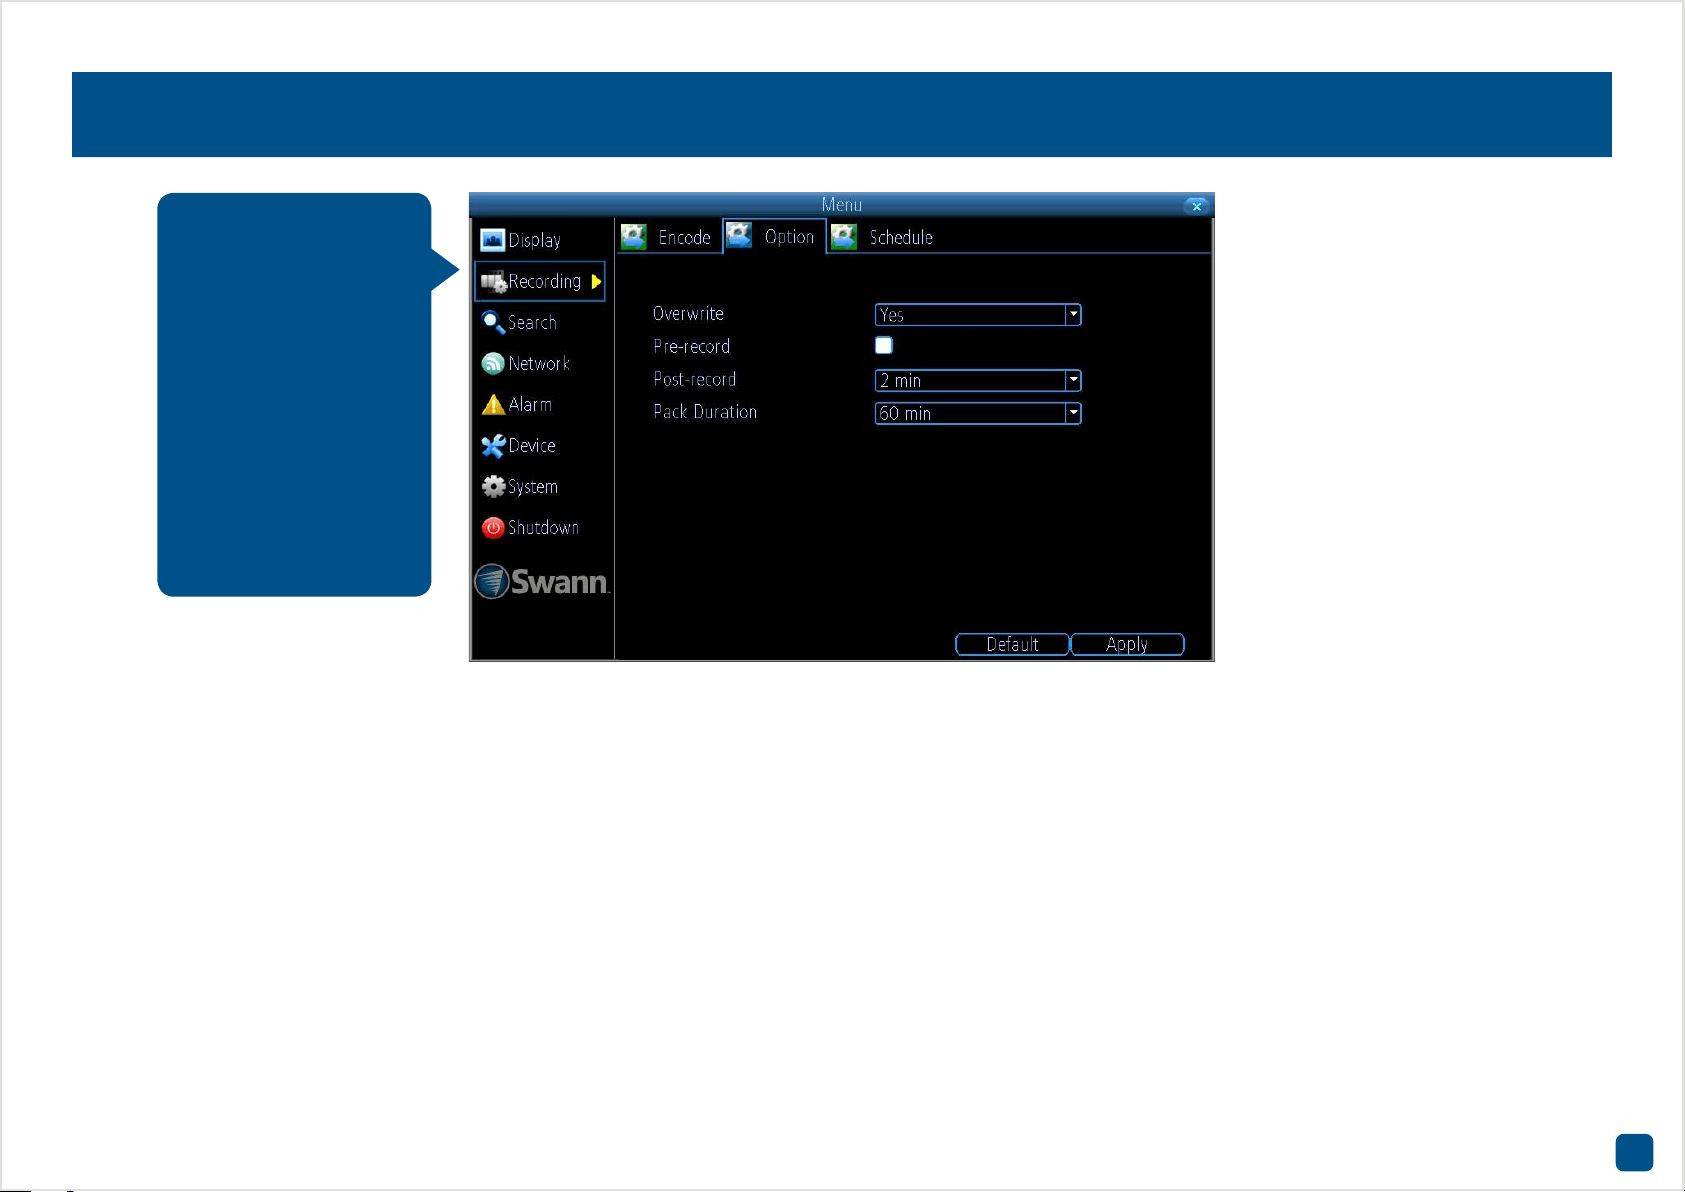Click the Search magnifier icon
This screenshot has width=1685, height=1192.
click(493, 323)
